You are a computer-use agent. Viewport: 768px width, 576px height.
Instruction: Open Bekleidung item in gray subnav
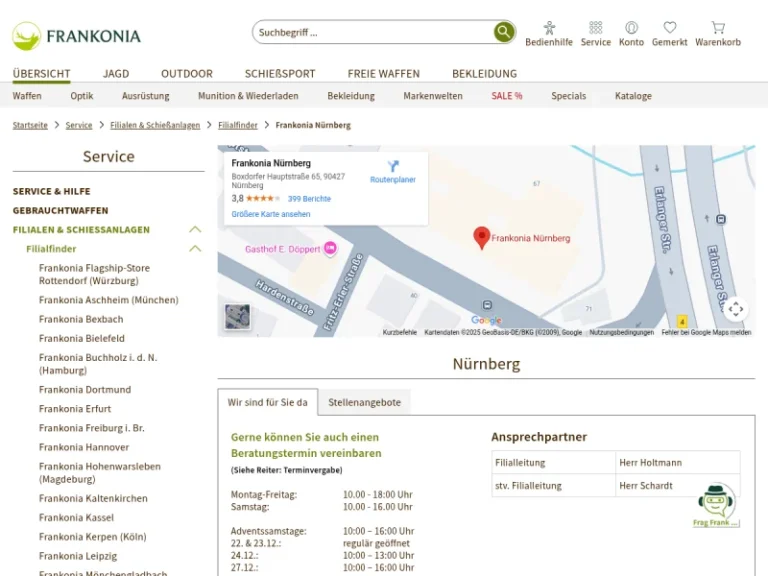tap(351, 96)
